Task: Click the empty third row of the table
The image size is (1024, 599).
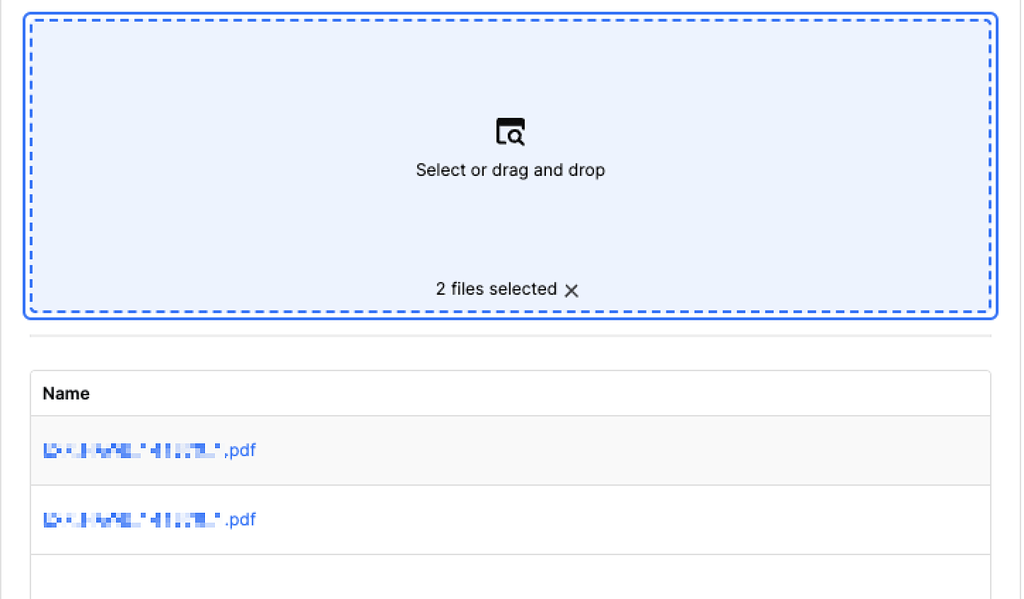Action: [x=510, y=577]
